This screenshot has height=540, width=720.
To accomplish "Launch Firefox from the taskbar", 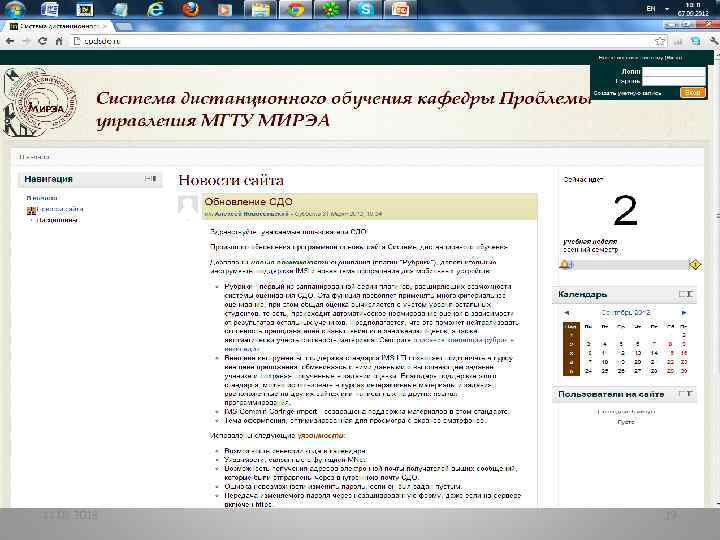I will tap(190, 9).
